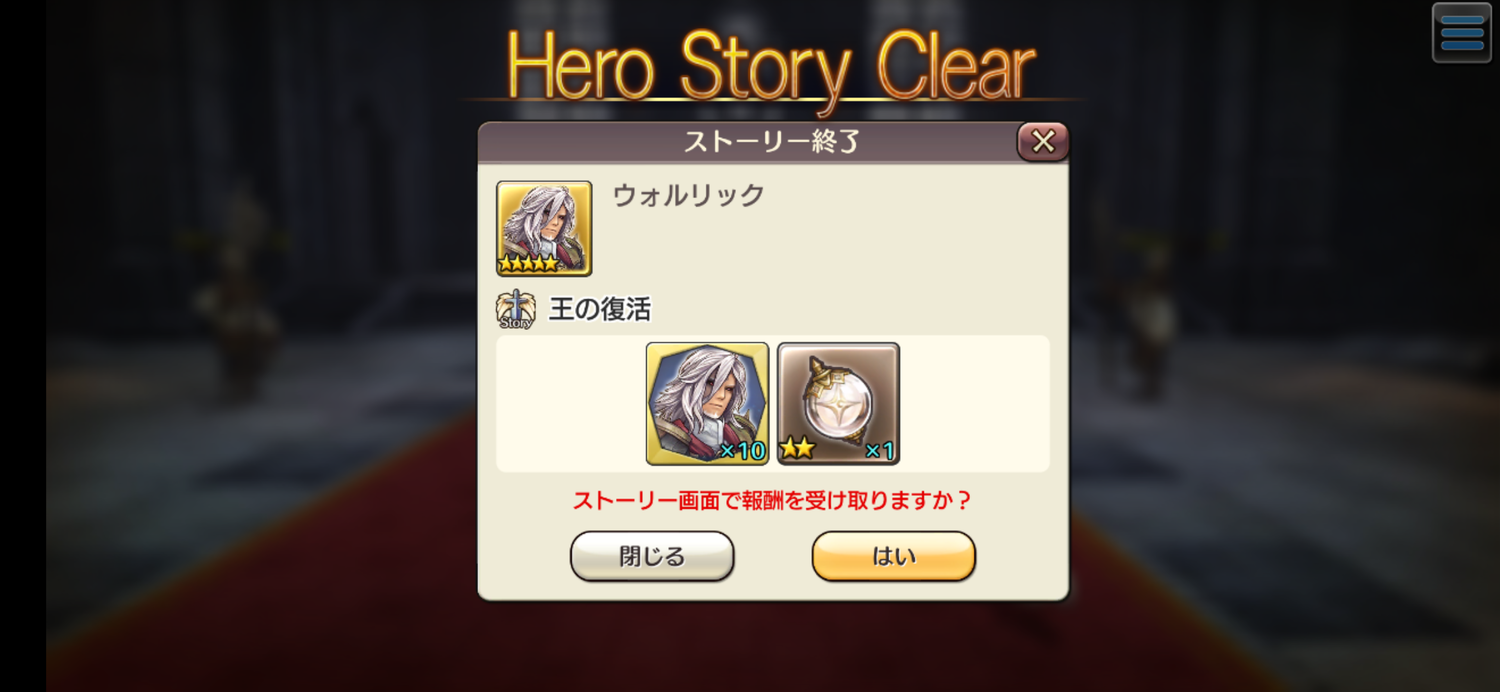The width and height of the screenshot is (1500, 692).
Task: Close the ストーリー終了 dialog with X
Action: 1043,142
